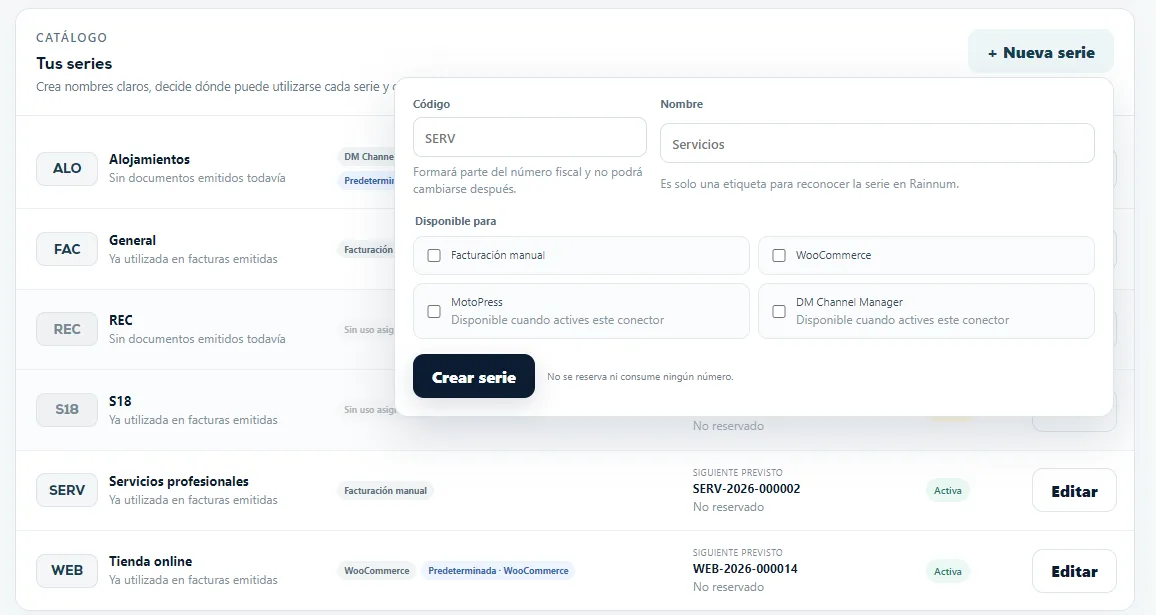Click Activa status badge for WEB series
1156x615 pixels.
pos(947,571)
